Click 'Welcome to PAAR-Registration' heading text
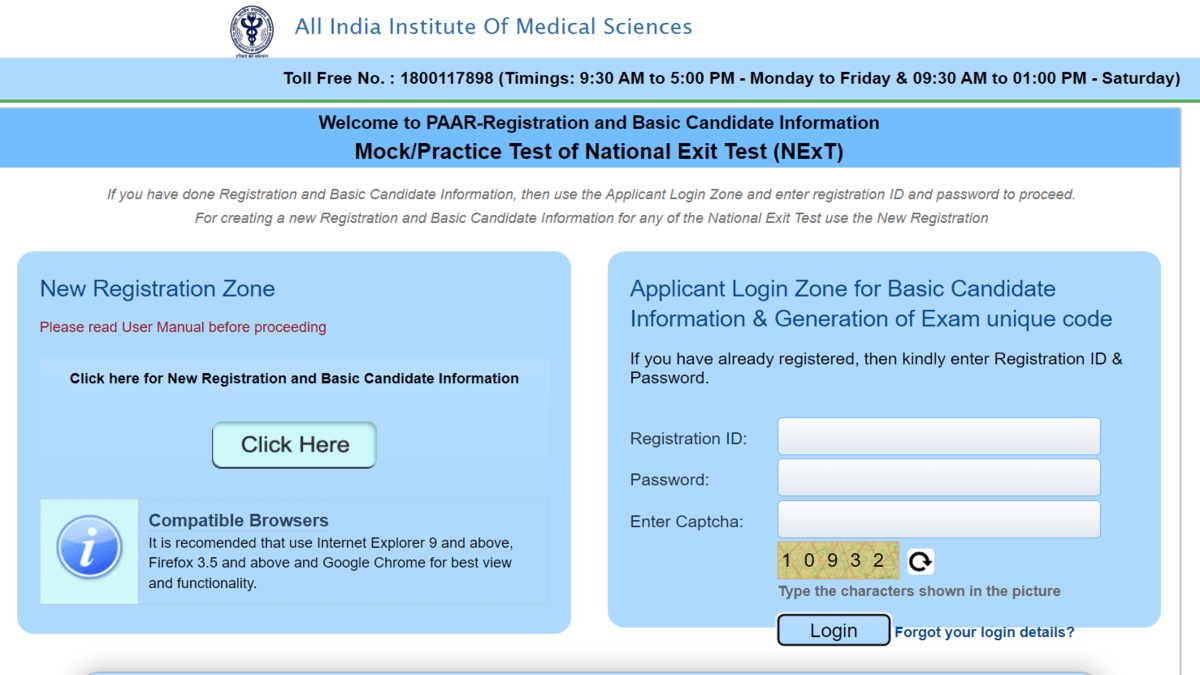 point(599,123)
